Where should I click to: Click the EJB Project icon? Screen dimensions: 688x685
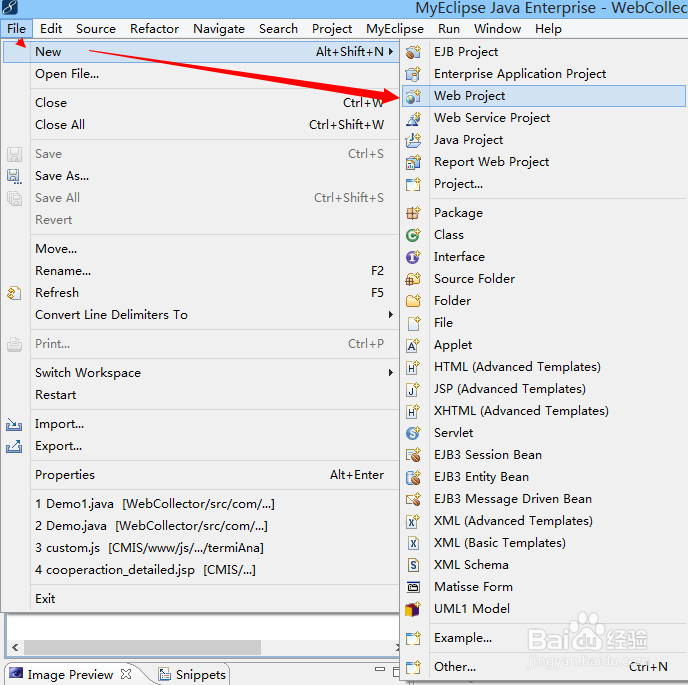coord(413,52)
